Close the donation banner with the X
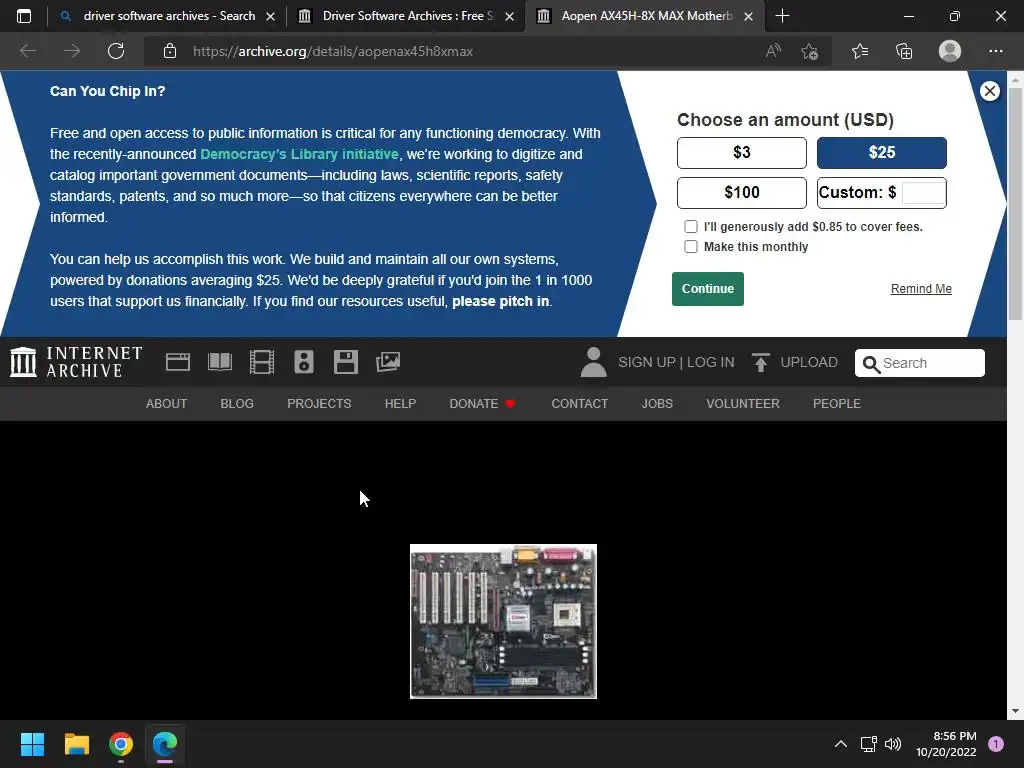 989,91
